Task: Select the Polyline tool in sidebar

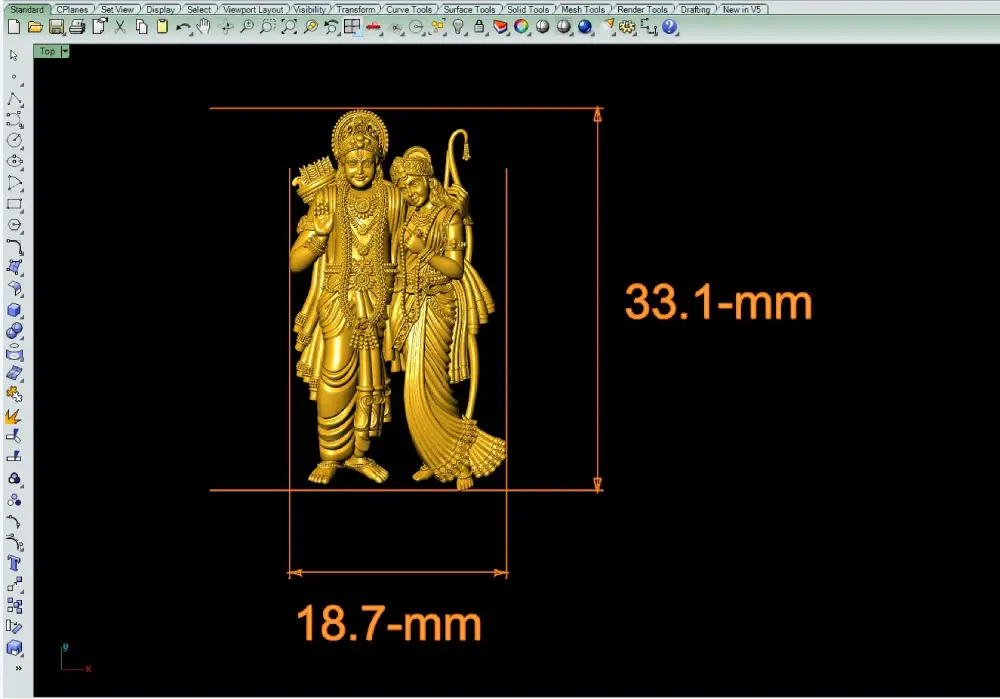Action: [x=14, y=99]
